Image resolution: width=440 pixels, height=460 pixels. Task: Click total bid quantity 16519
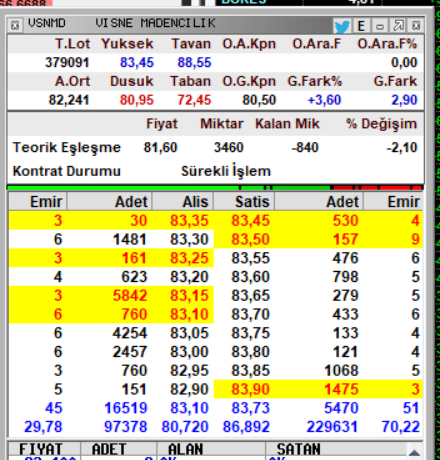126,408
